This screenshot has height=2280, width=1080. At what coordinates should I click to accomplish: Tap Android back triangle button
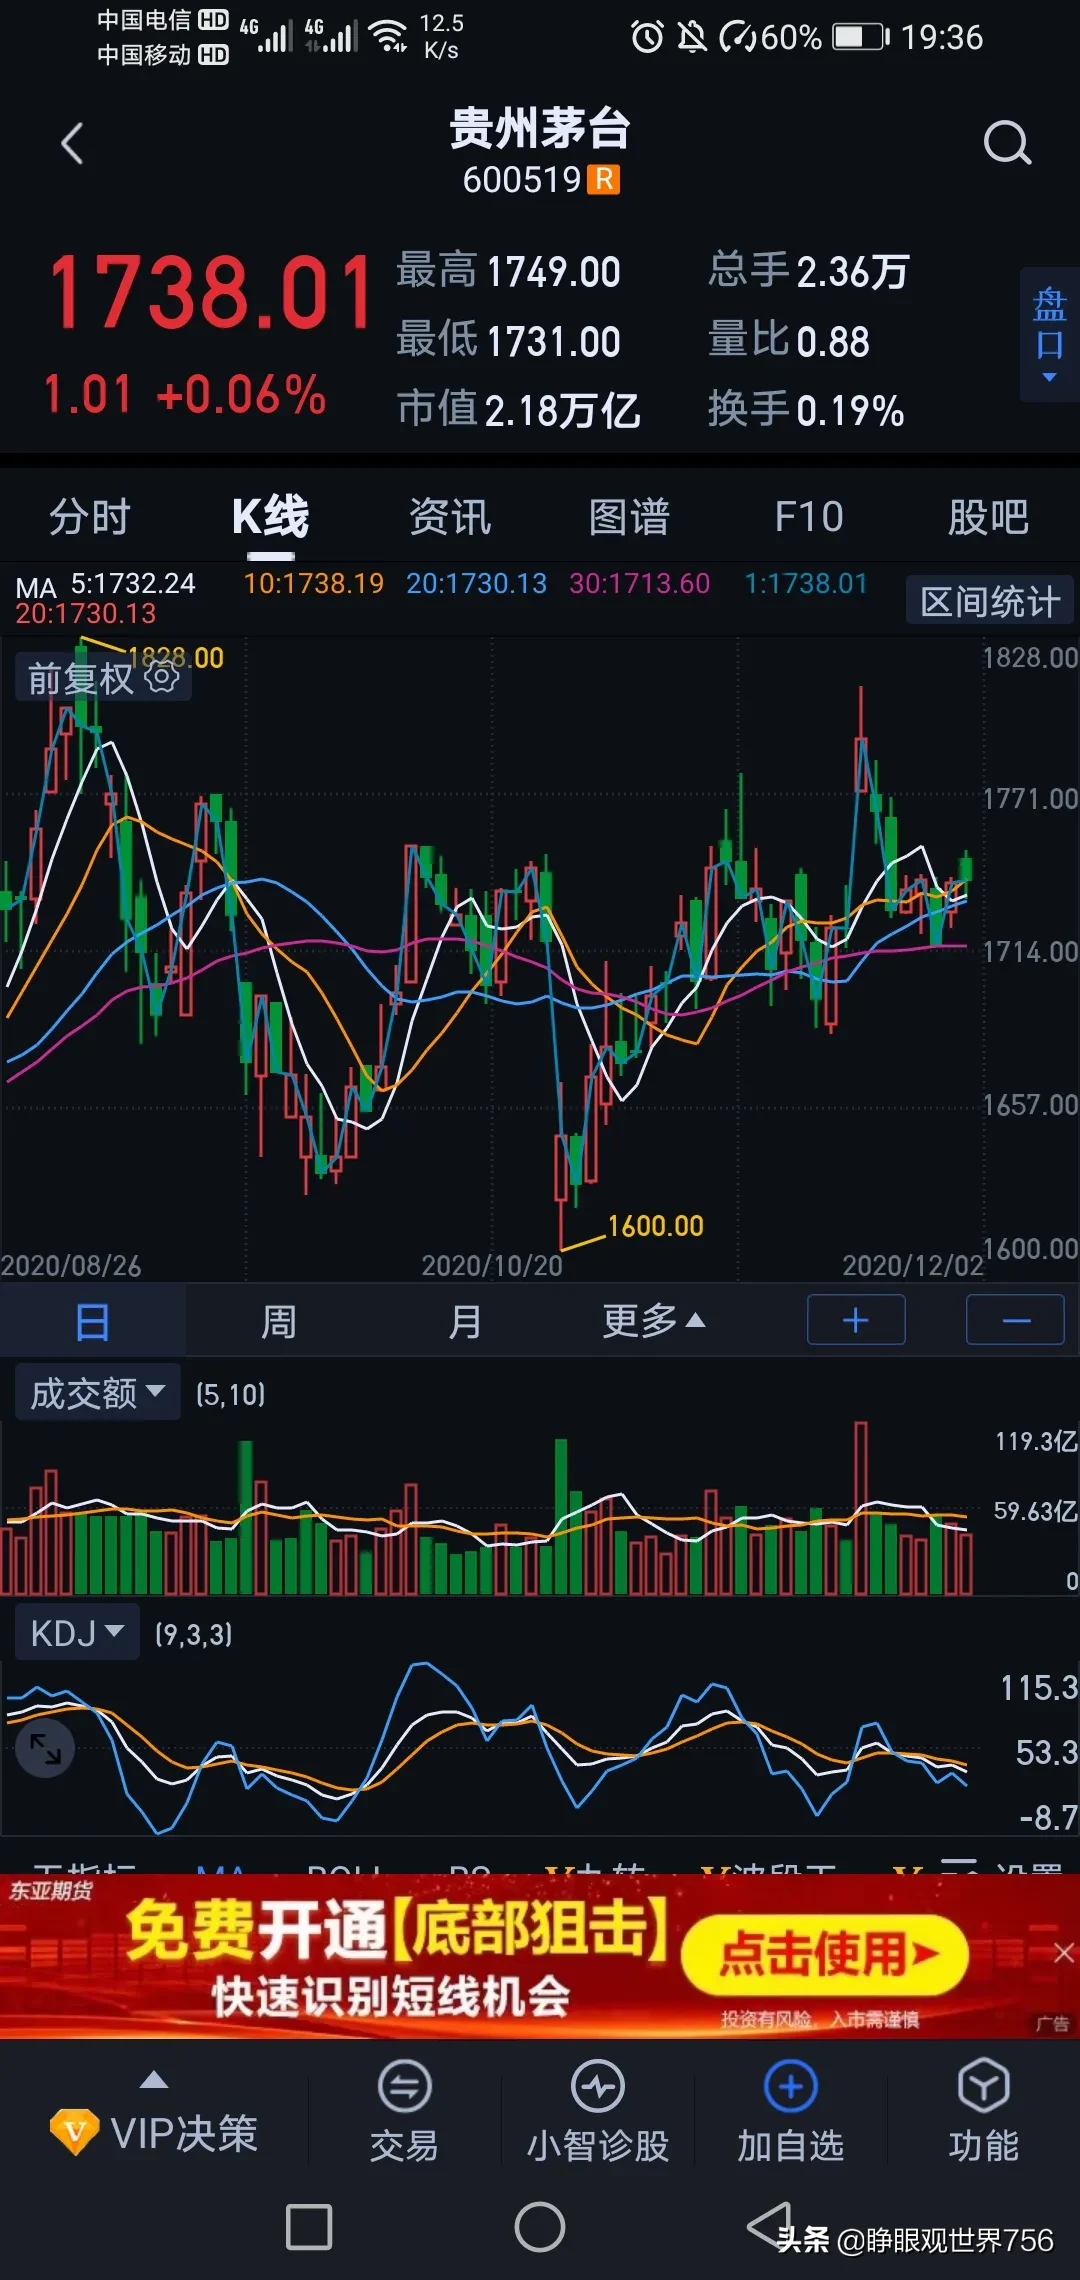770,2225
